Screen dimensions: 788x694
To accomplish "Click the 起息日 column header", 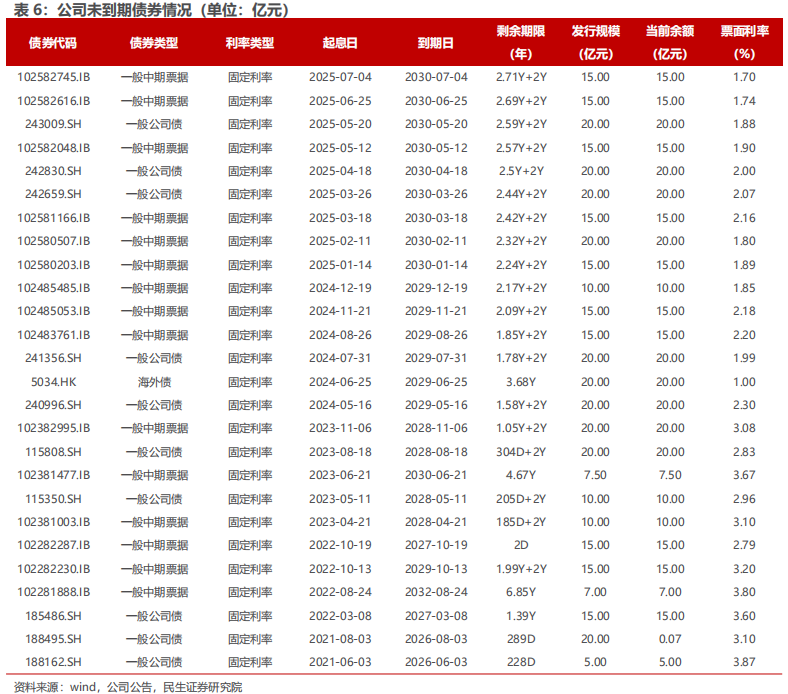I will 340,43.
